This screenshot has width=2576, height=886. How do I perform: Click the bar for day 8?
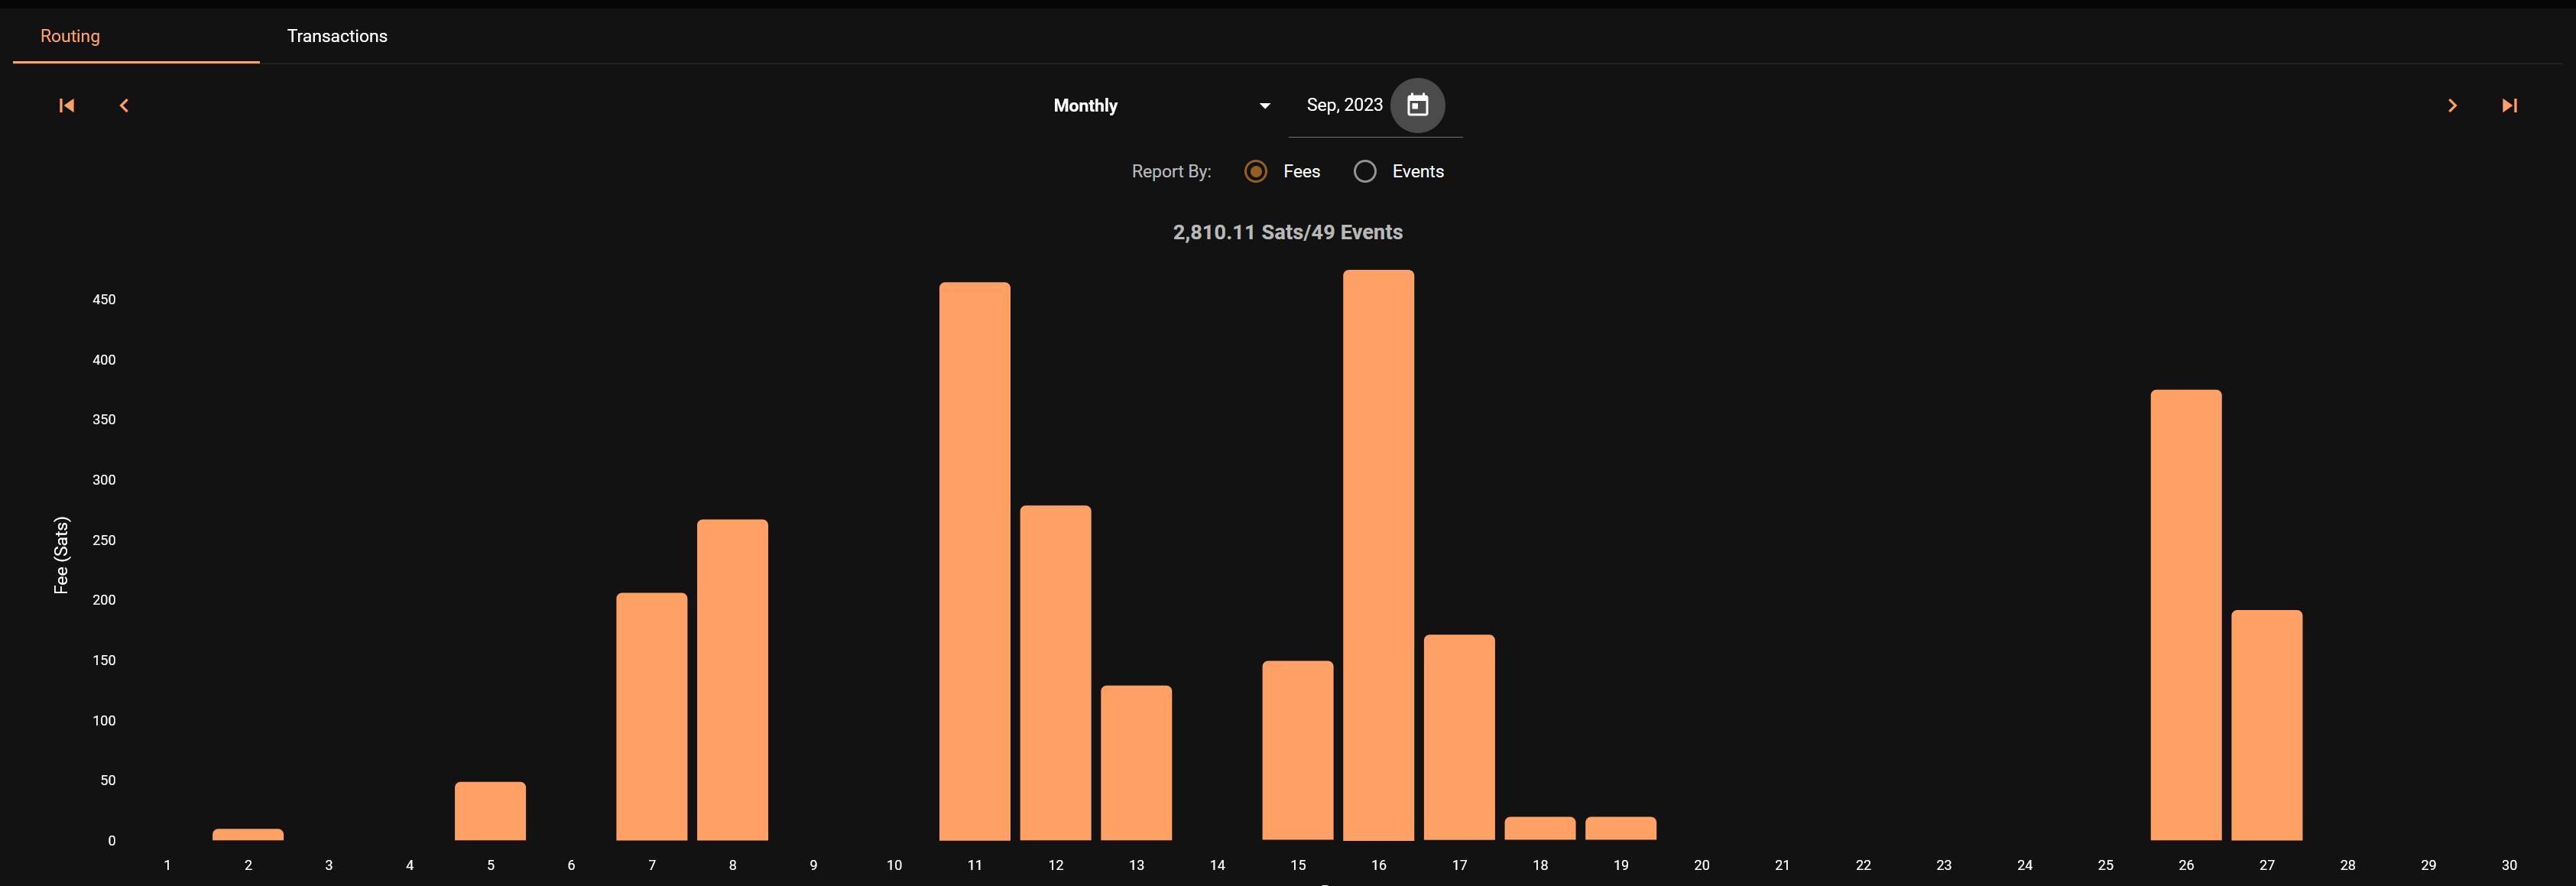point(732,680)
